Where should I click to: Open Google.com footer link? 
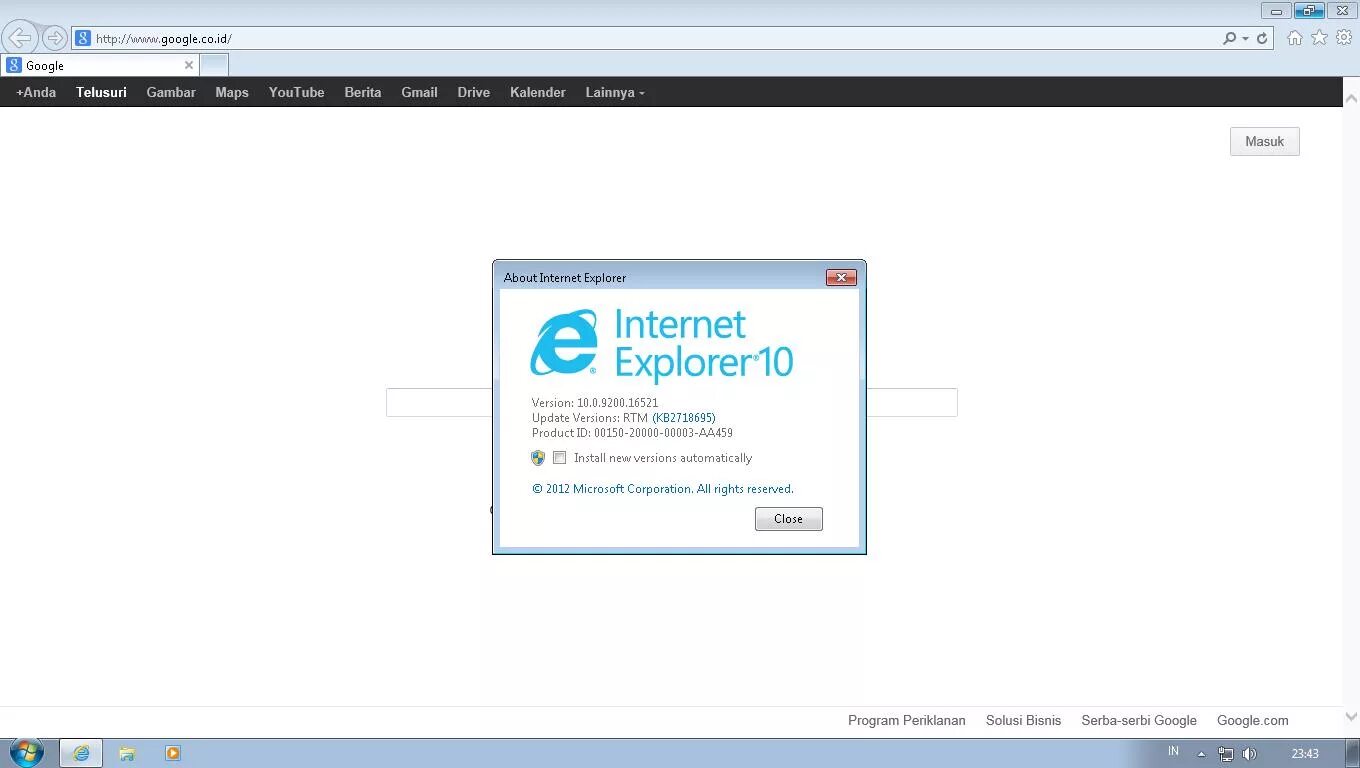coord(1252,720)
